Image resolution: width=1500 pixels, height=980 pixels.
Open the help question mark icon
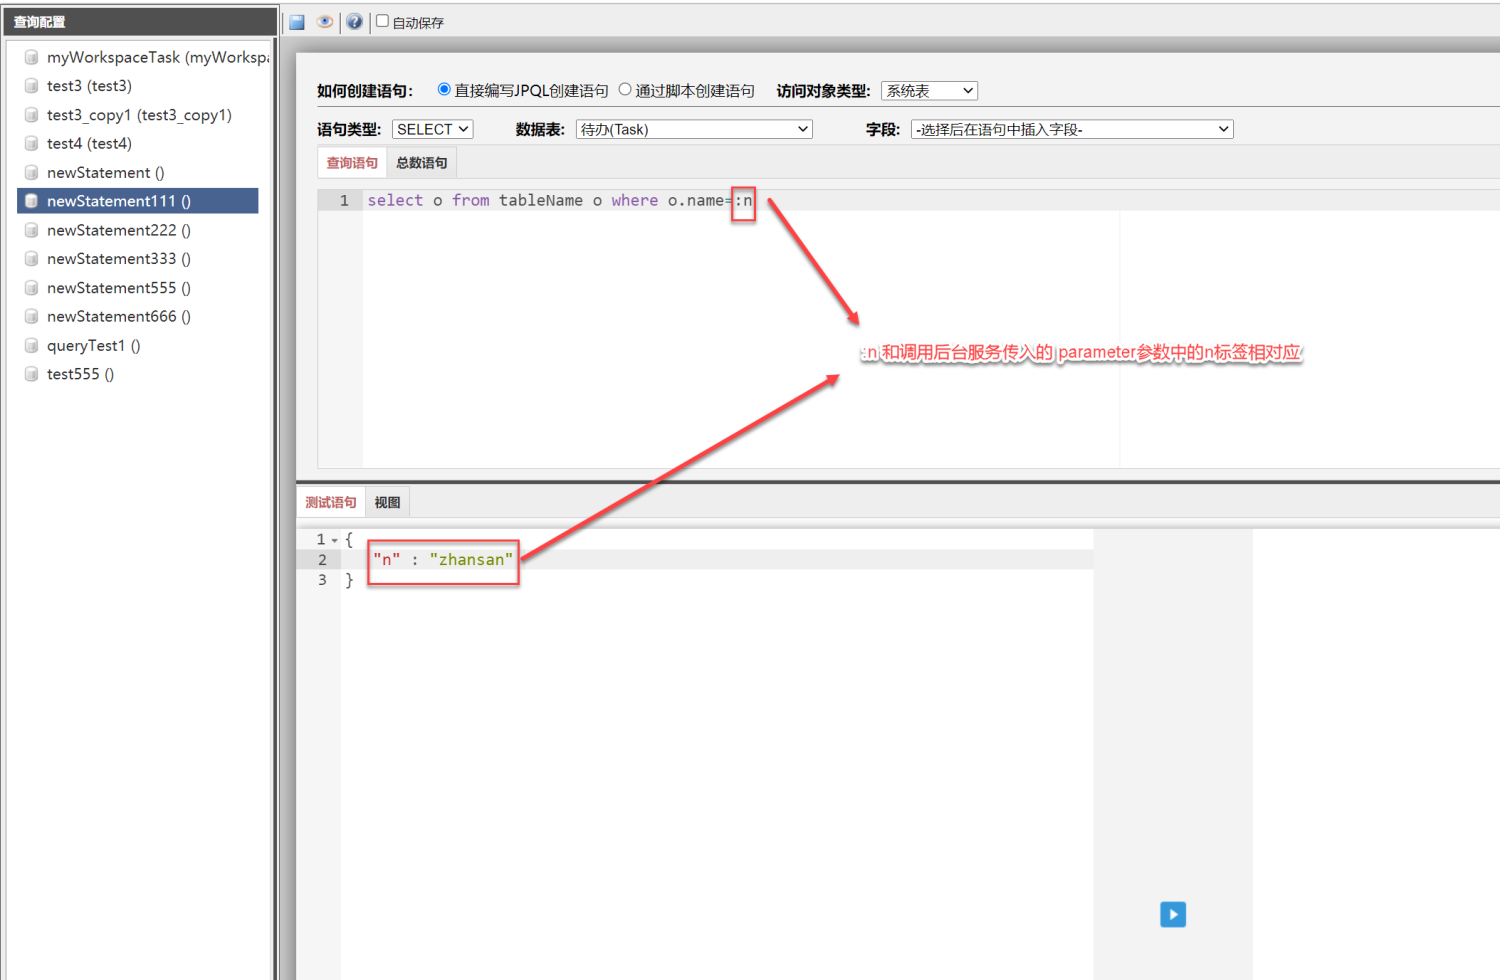[x=354, y=22]
